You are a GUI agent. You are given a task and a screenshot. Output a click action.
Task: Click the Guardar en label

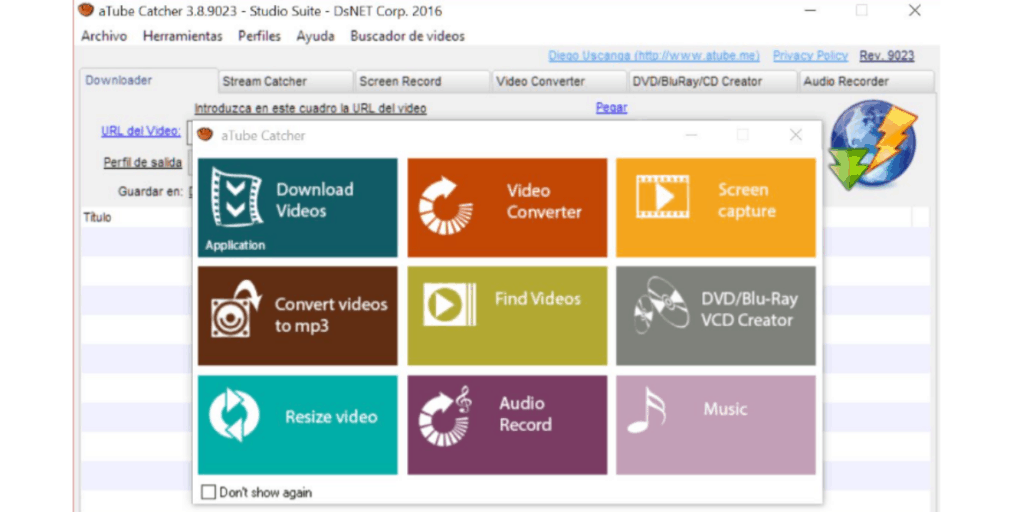point(151,192)
